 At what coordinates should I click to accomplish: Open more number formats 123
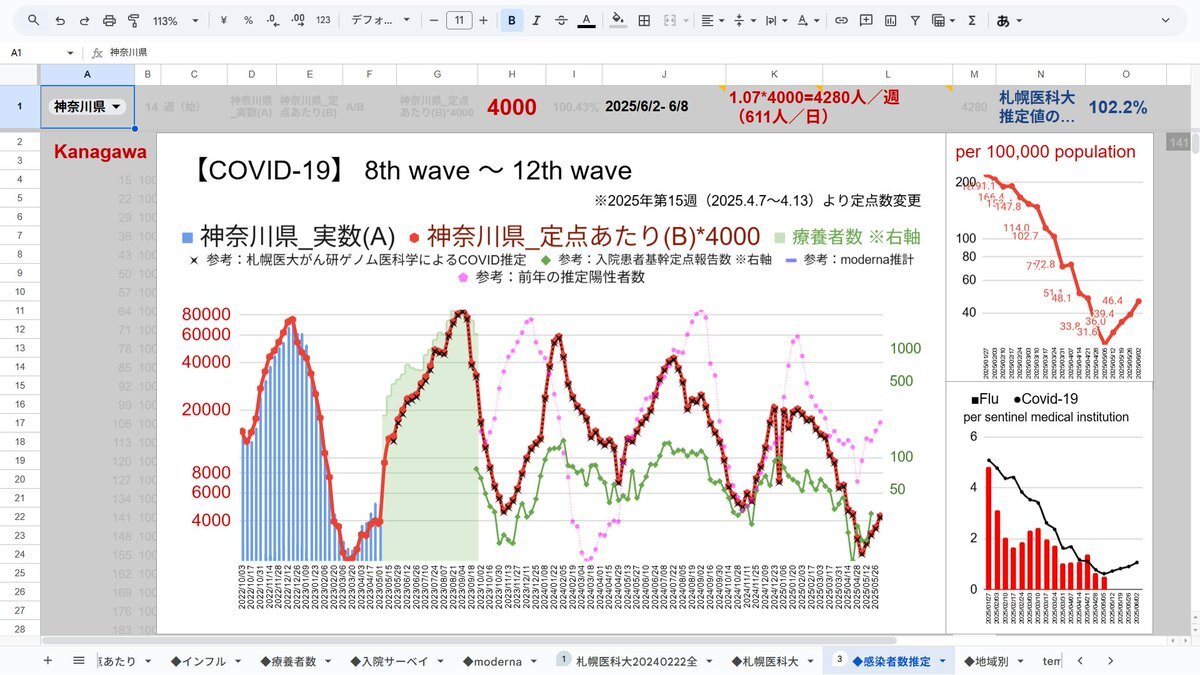[323, 20]
